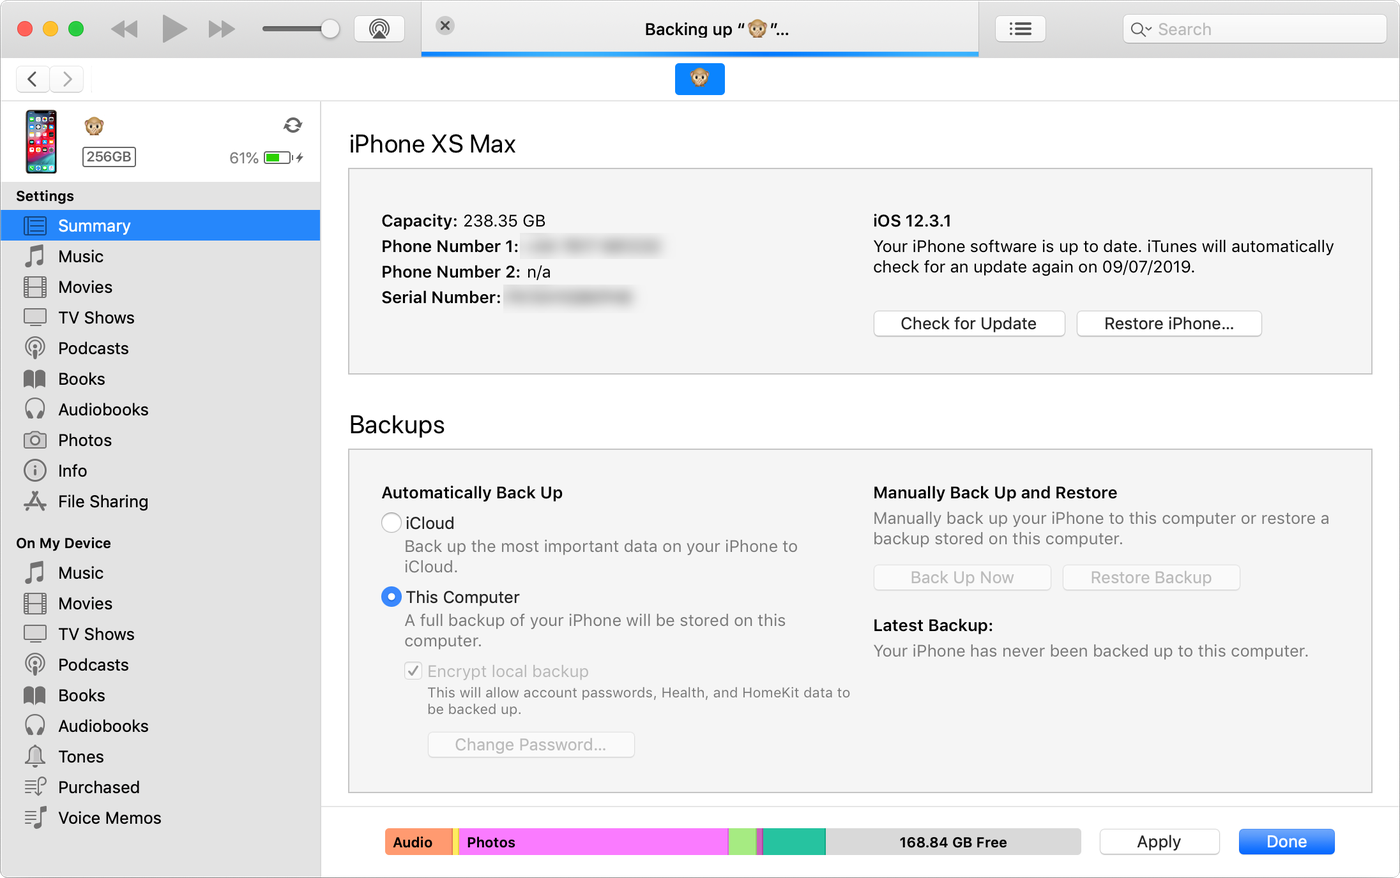Adjust the volume slider knob
Screen dimensions: 1400x878
click(x=330, y=29)
